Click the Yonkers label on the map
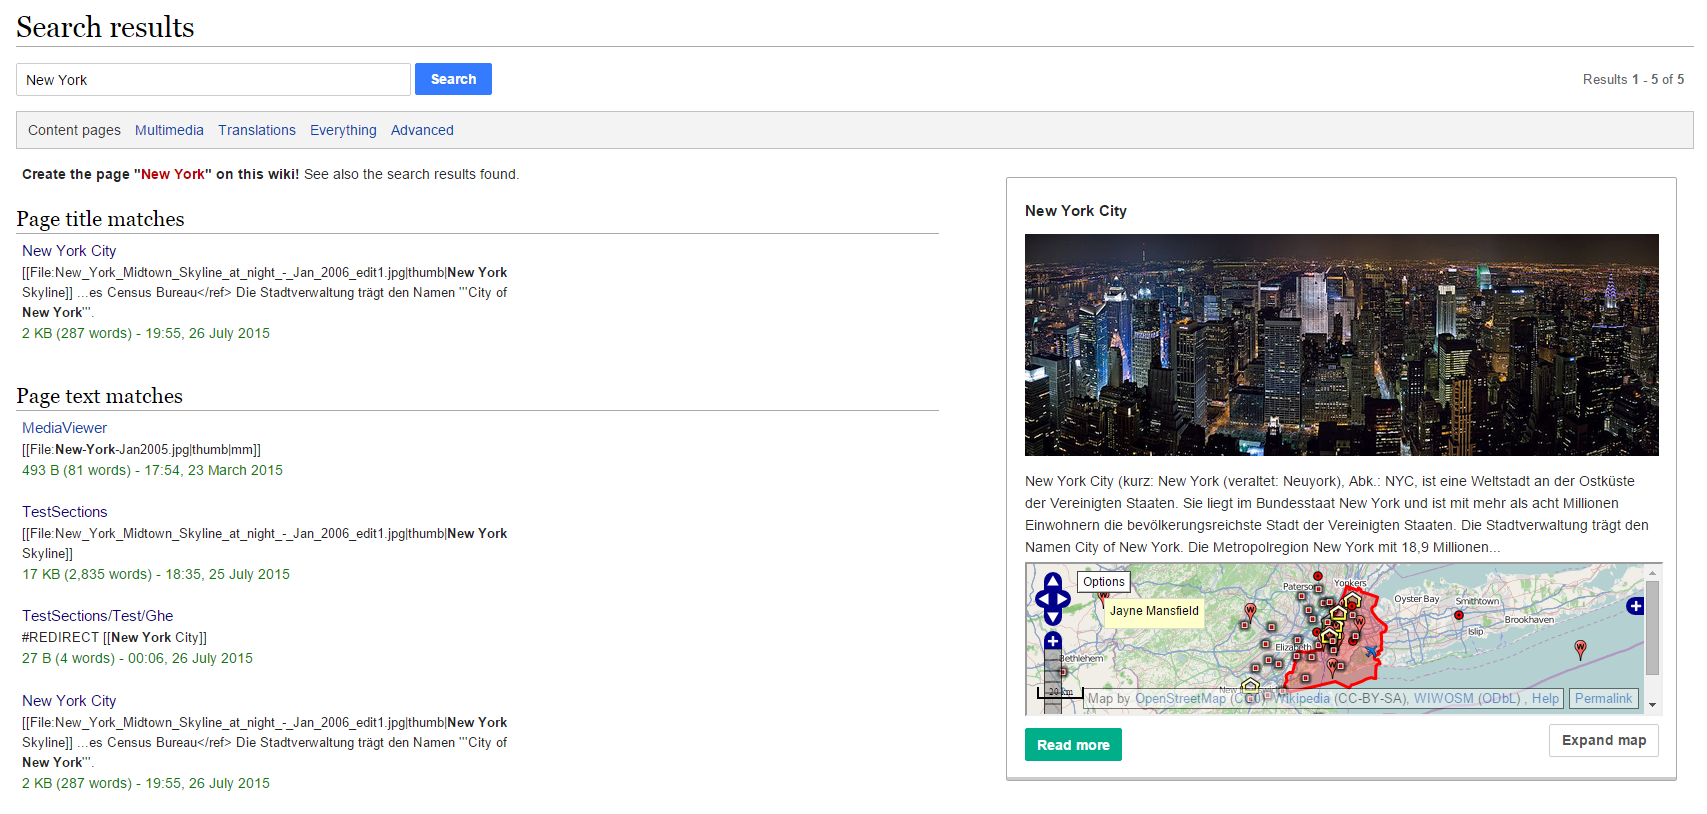This screenshot has width=1707, height=814. (x=1350, y=583)
